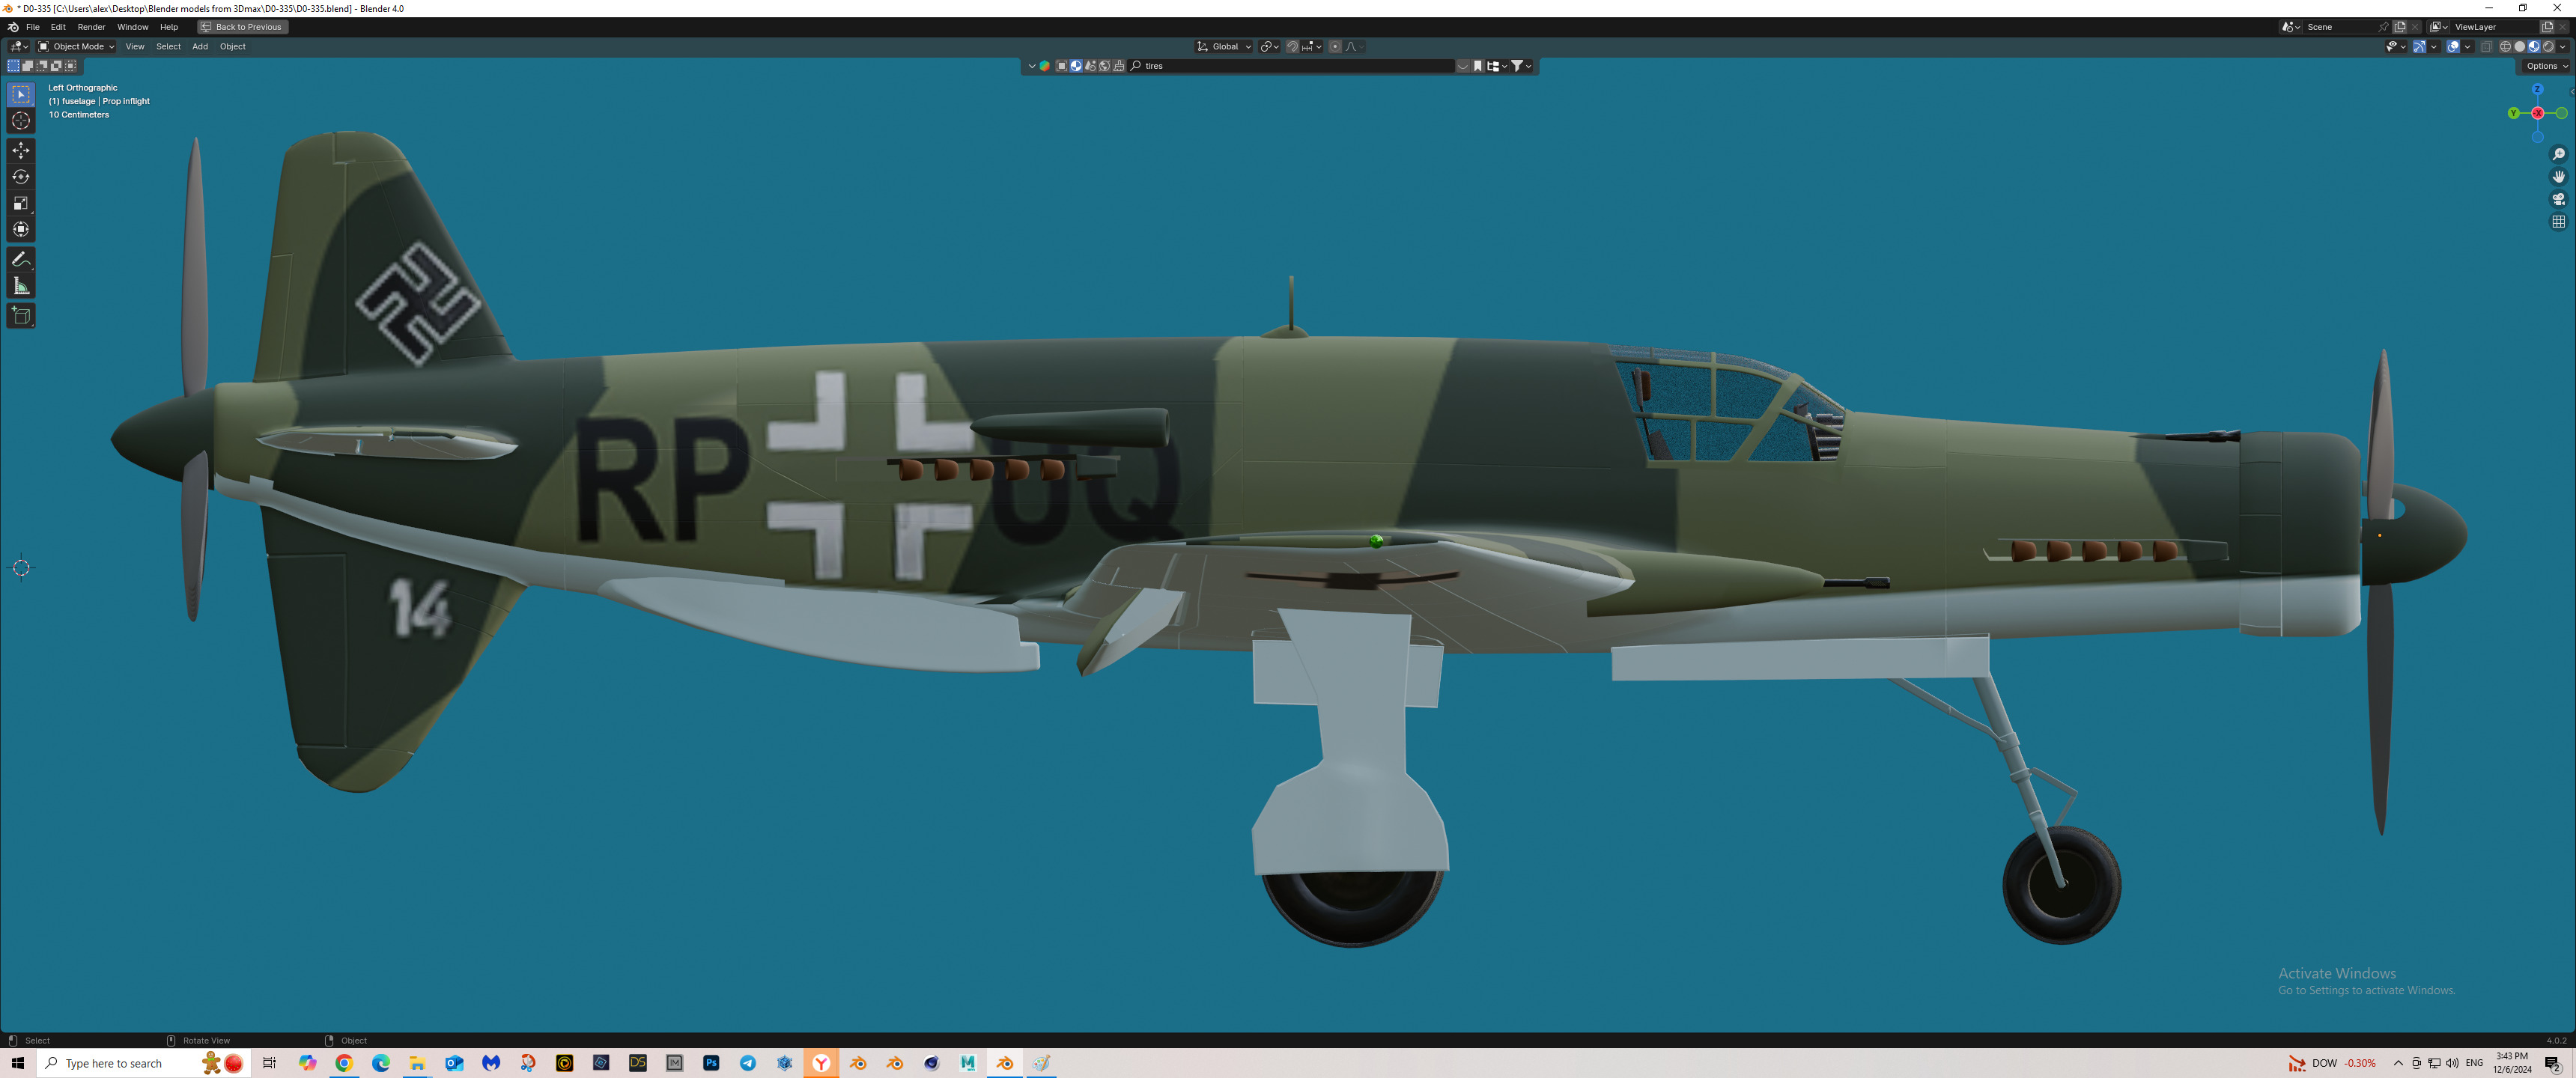Expand the Options dropdown

click(2545, 66)
